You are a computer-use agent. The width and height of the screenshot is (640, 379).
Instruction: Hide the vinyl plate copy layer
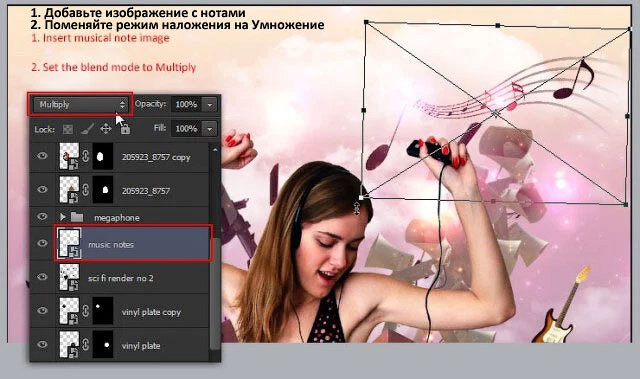click(x=42, y=310)
